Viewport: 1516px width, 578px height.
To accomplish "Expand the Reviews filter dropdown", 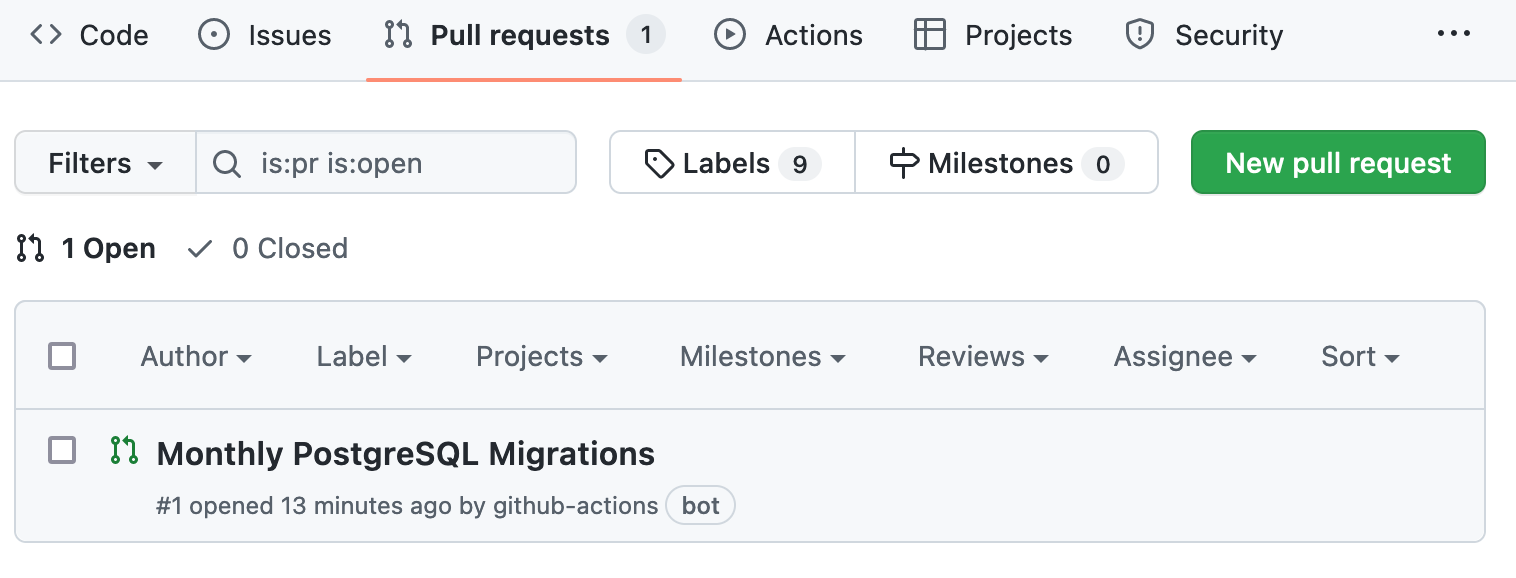I will click(983, 356).
